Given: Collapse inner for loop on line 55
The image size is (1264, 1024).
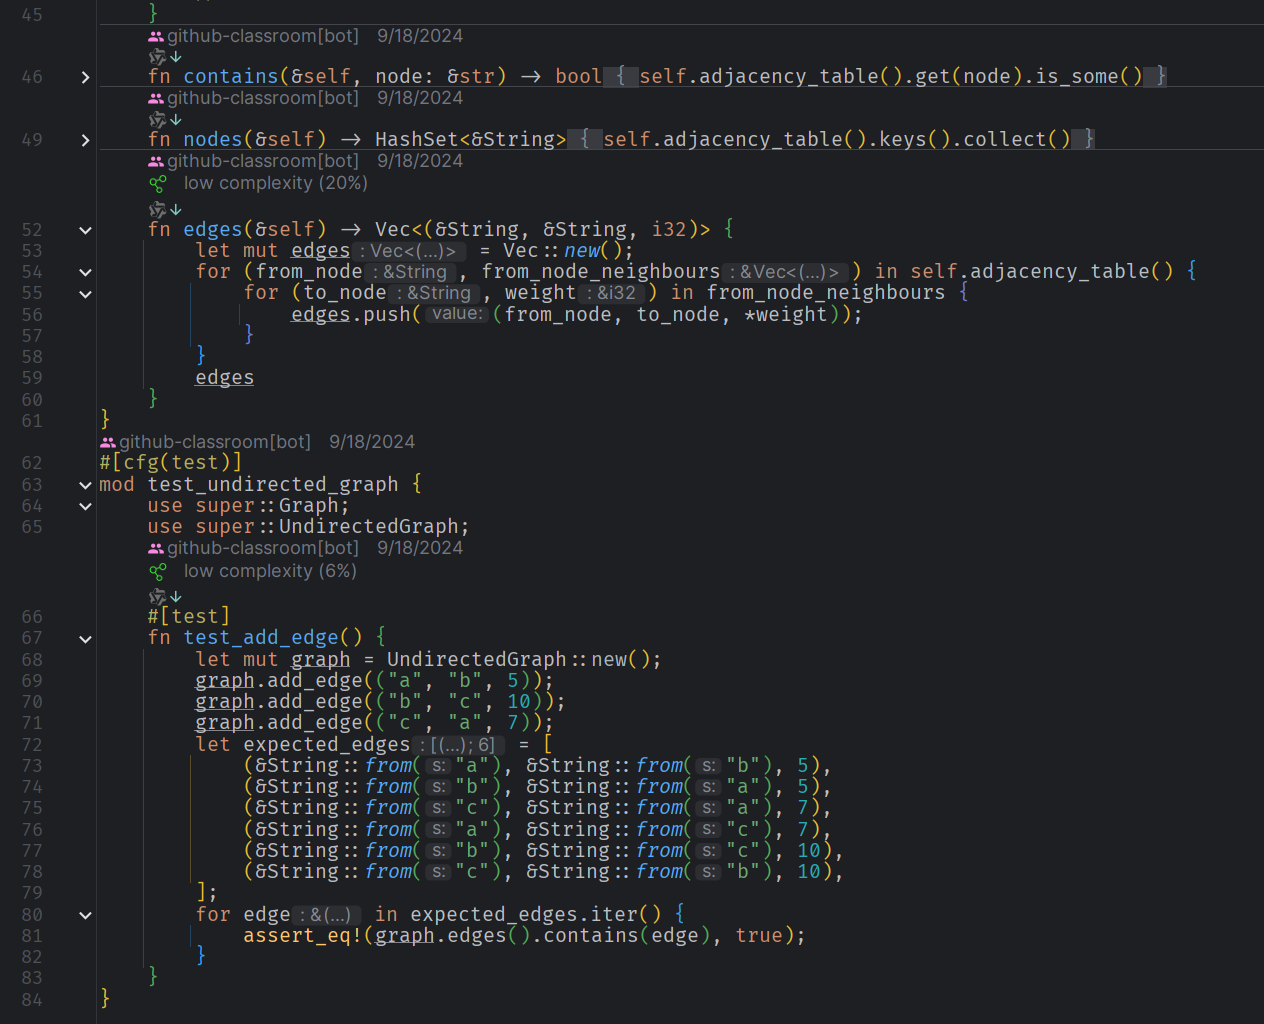Looking at the screenshot, I should pyautogui.click(x=85, y=294).
